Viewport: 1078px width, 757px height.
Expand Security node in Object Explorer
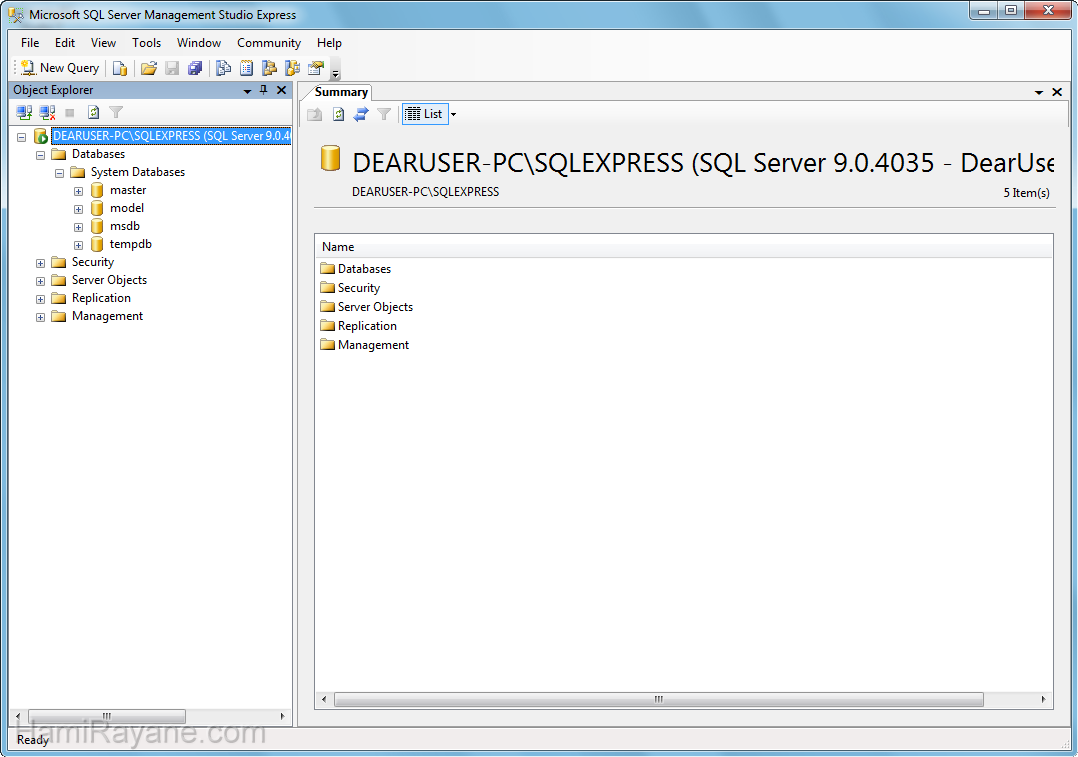point(41,263)
